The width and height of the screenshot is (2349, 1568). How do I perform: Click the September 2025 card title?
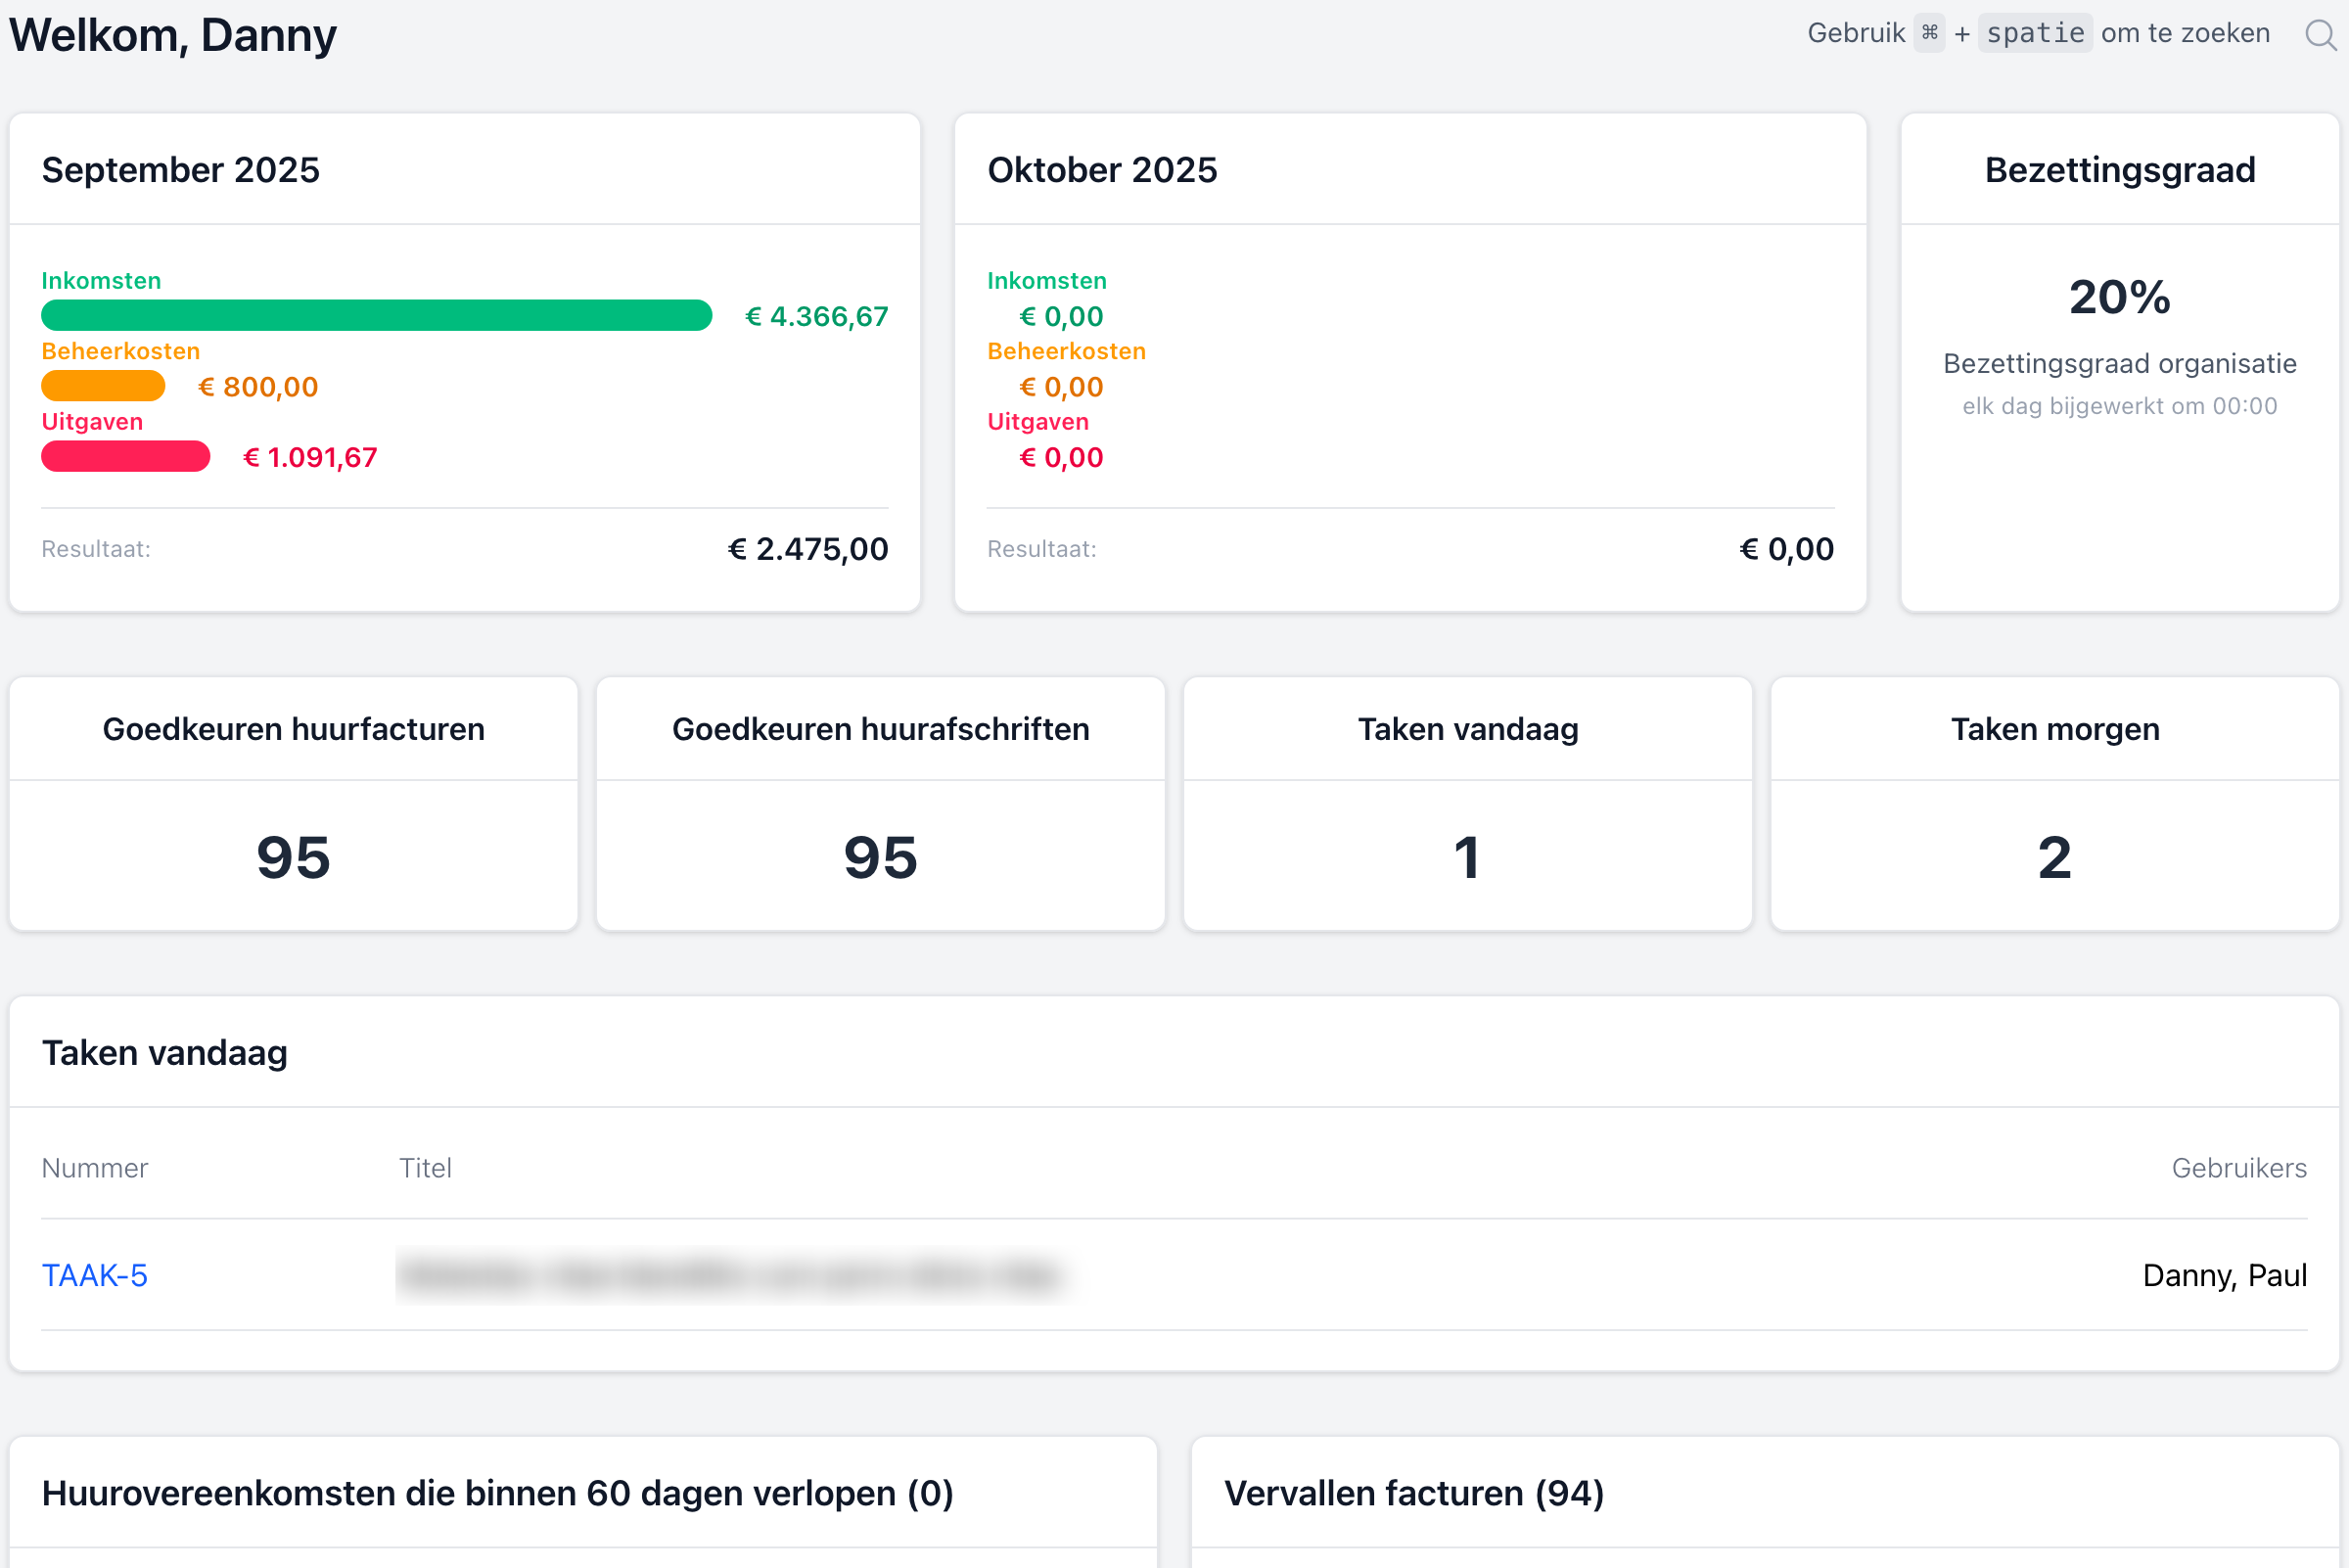click(x=181, y=169)
